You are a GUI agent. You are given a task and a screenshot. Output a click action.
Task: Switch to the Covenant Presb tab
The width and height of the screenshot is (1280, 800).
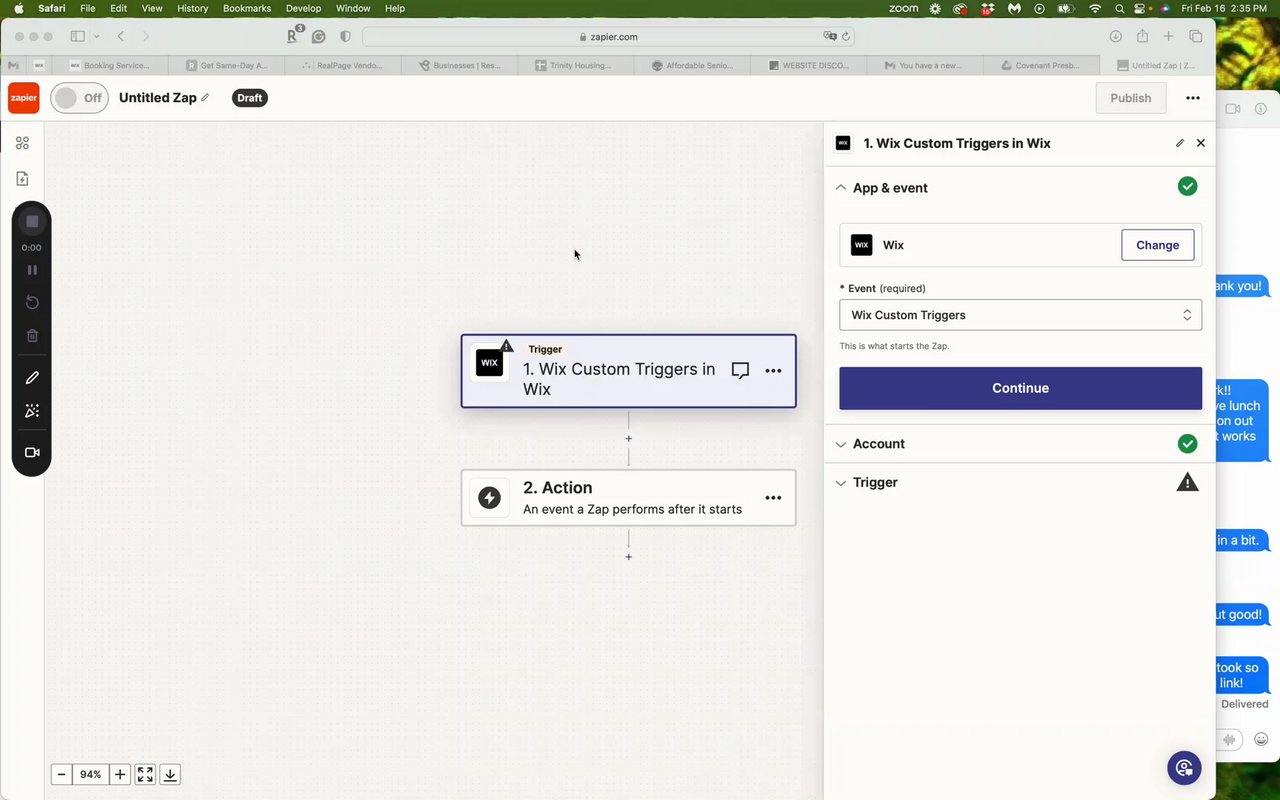(1040, 65)
